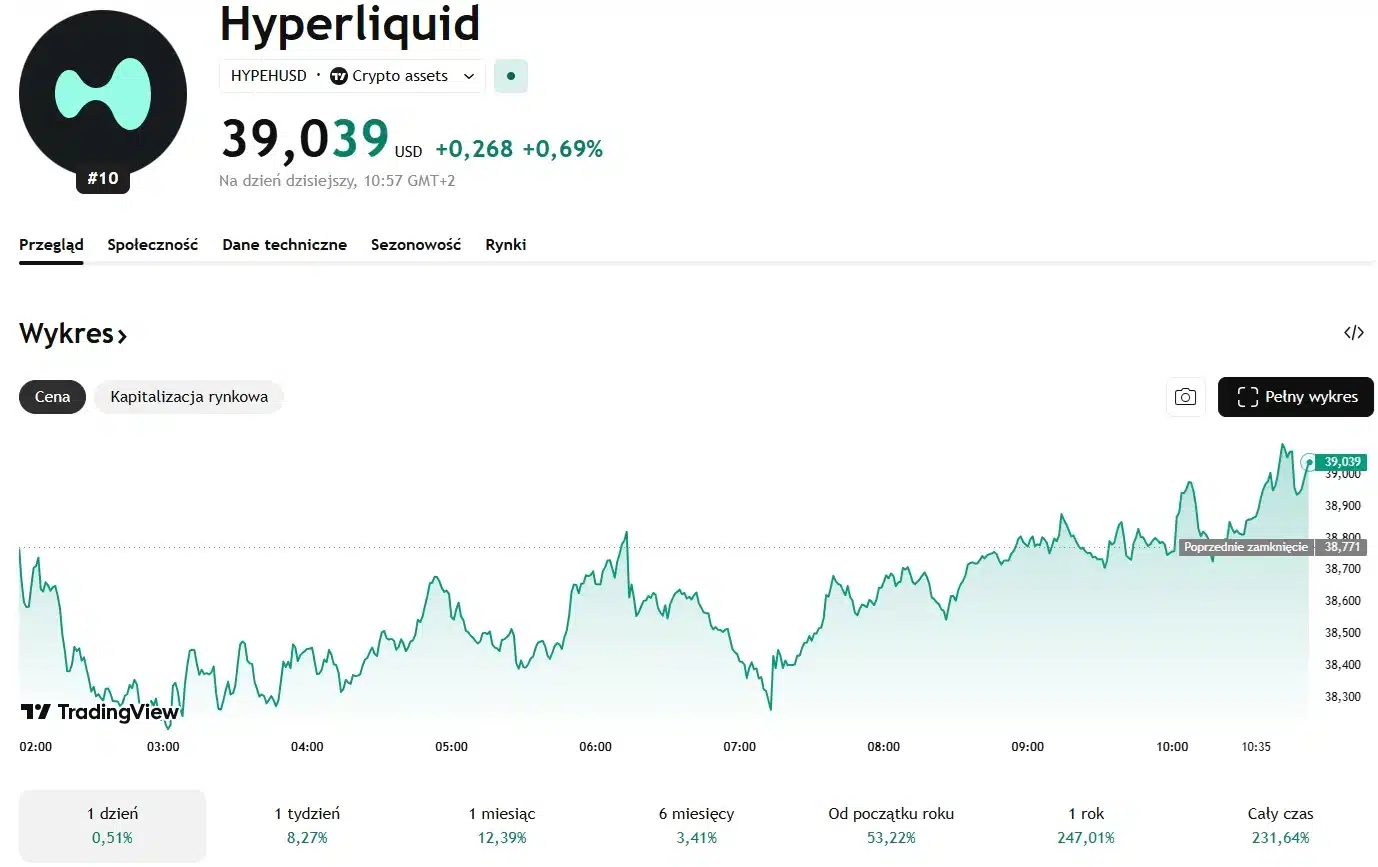Click the embed code icon
1378x867 pixels.
coord(1353,333)
